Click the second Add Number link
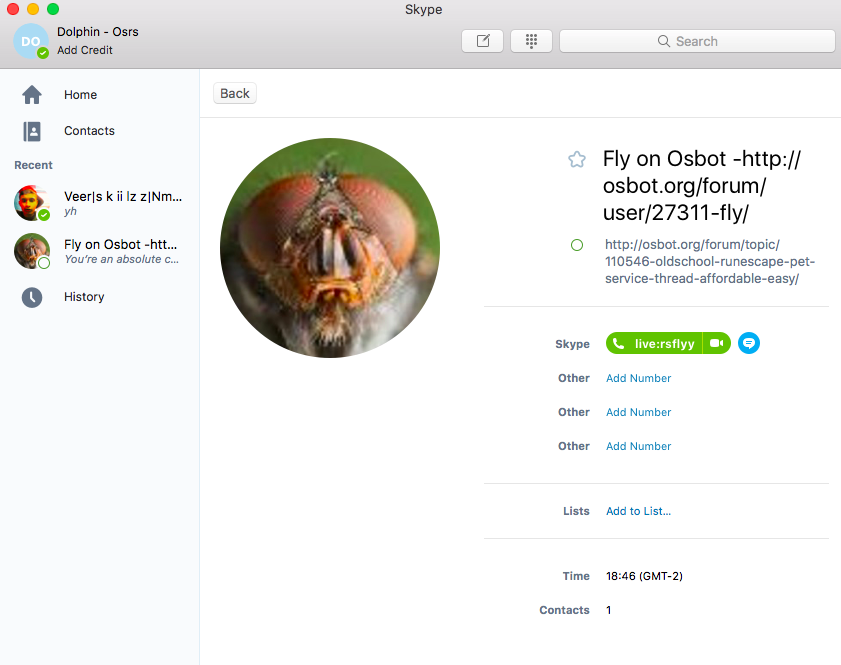 [x=638, y=412]
